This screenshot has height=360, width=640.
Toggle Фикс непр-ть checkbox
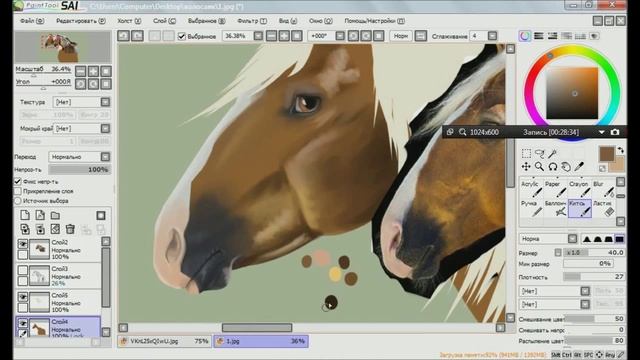point(18,181)
